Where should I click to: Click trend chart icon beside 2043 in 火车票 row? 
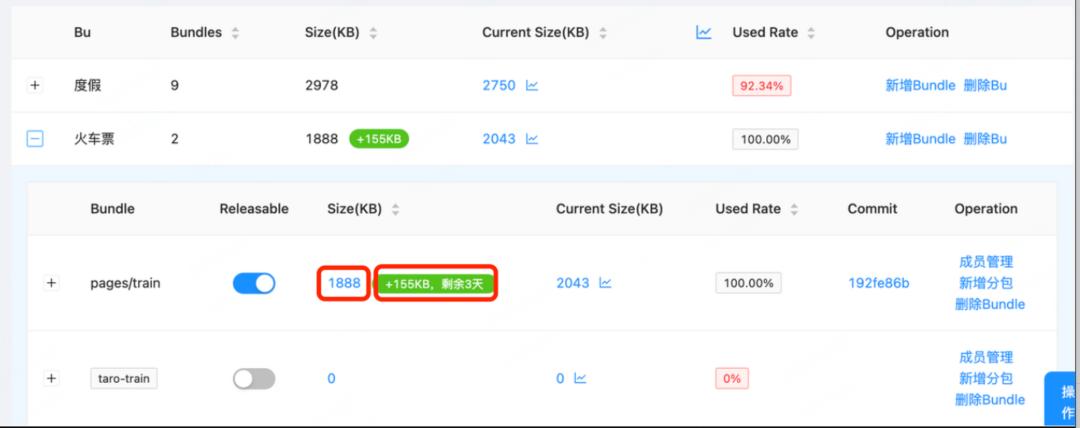pyautogui.click(x=532, y=139)
